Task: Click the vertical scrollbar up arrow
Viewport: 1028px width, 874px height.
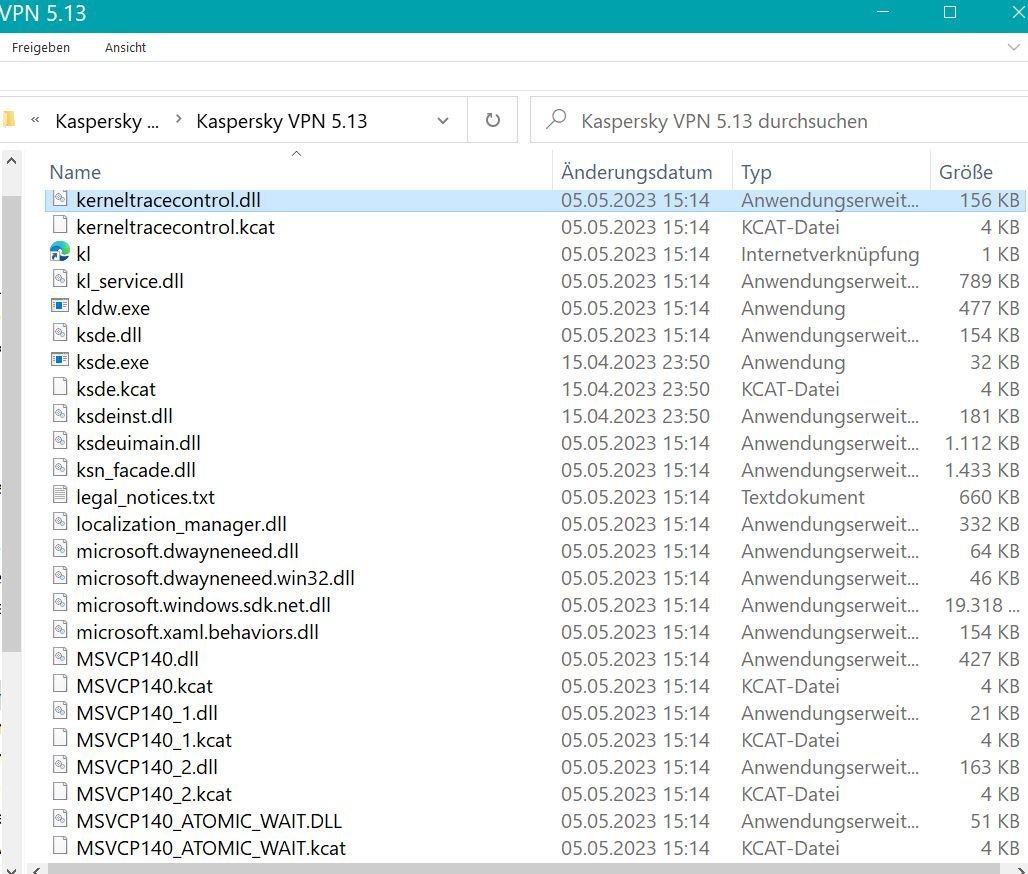Action: (x=11, y=161)
